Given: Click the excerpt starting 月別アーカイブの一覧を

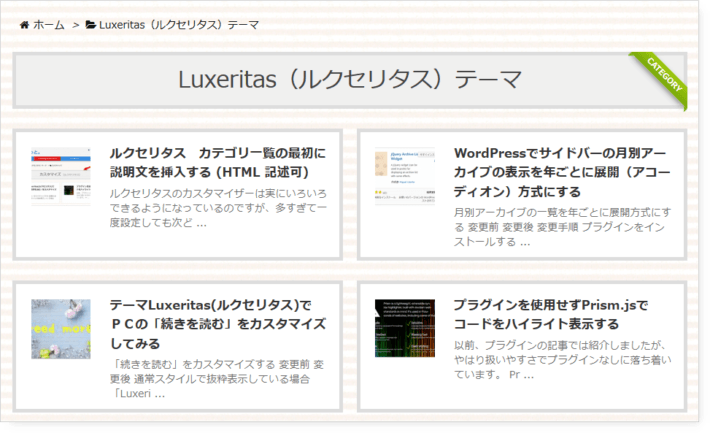Looking at the screenshot, I should pos(562,226).
